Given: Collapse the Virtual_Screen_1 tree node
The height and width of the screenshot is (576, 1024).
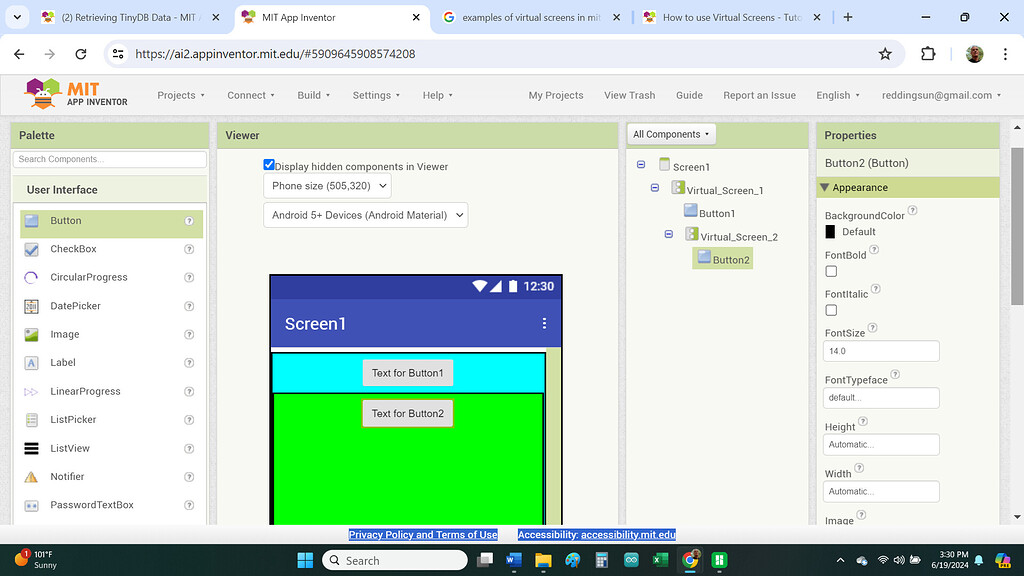Looking at the screenshot, I should (x=654, y=187).
